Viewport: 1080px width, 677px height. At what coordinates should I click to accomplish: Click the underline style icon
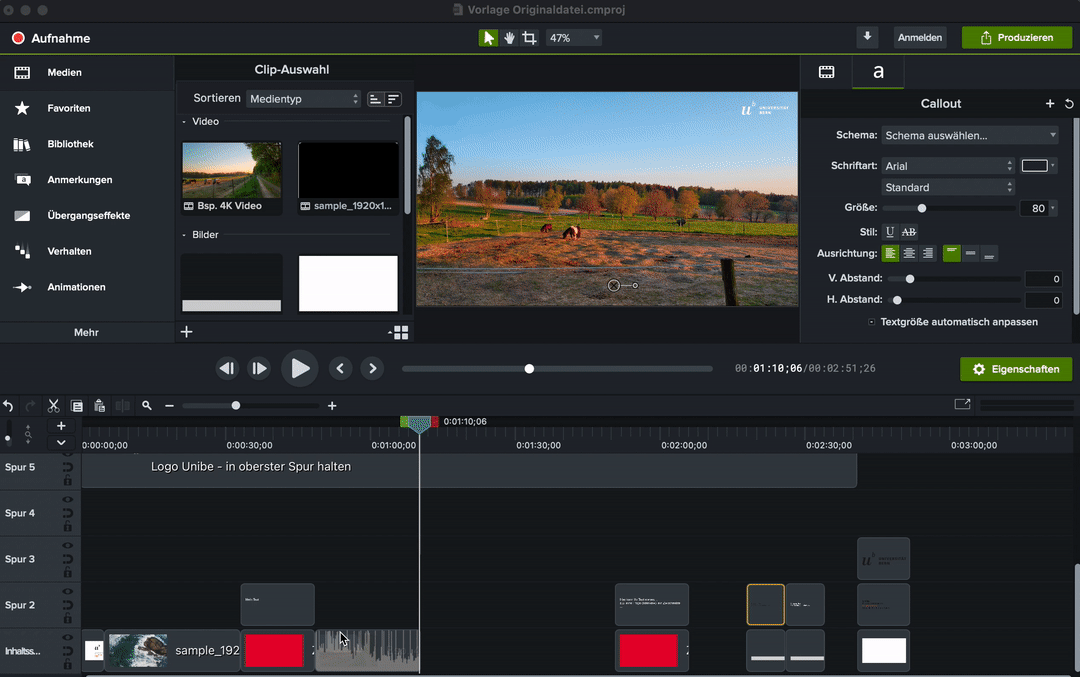(x=890, y=232)
